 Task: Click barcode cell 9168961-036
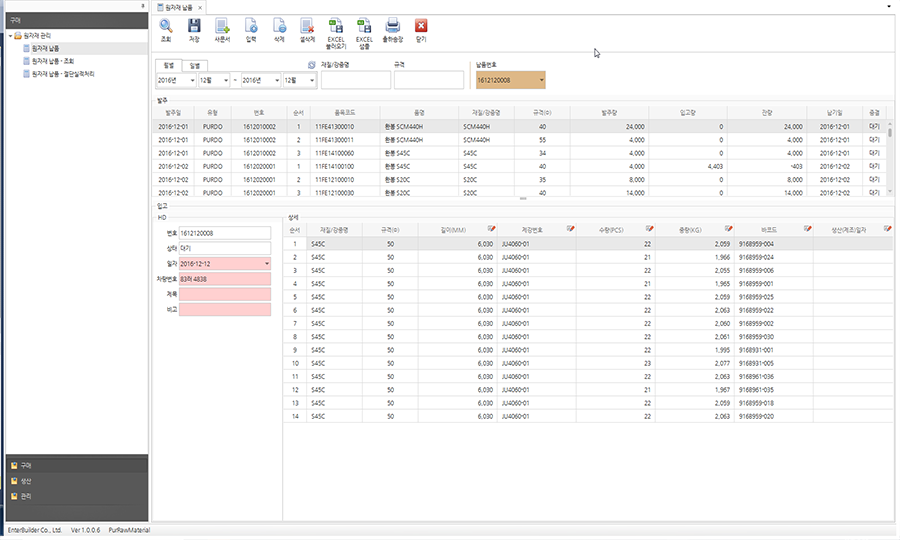[x=773, y=376]
